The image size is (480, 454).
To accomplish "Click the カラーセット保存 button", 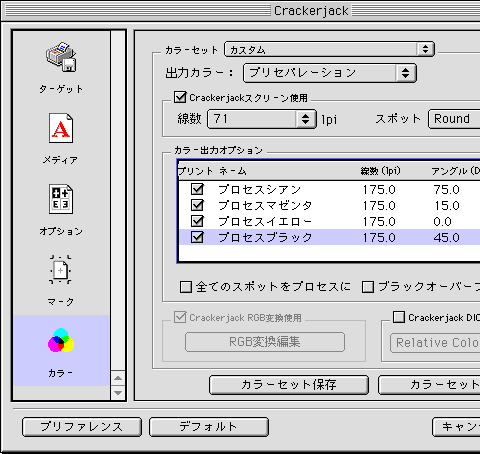I will pos(289,385).
